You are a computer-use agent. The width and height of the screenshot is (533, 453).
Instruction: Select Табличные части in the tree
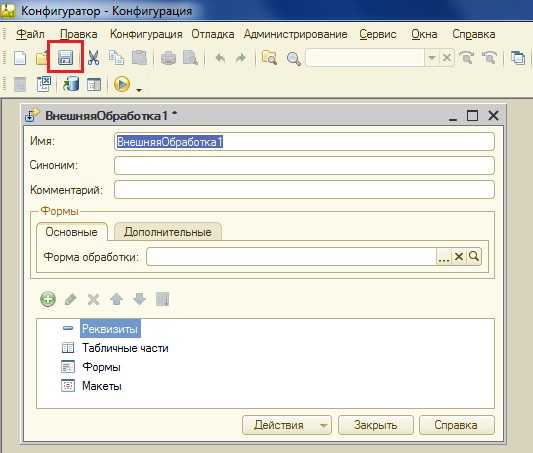coord(125,348)
